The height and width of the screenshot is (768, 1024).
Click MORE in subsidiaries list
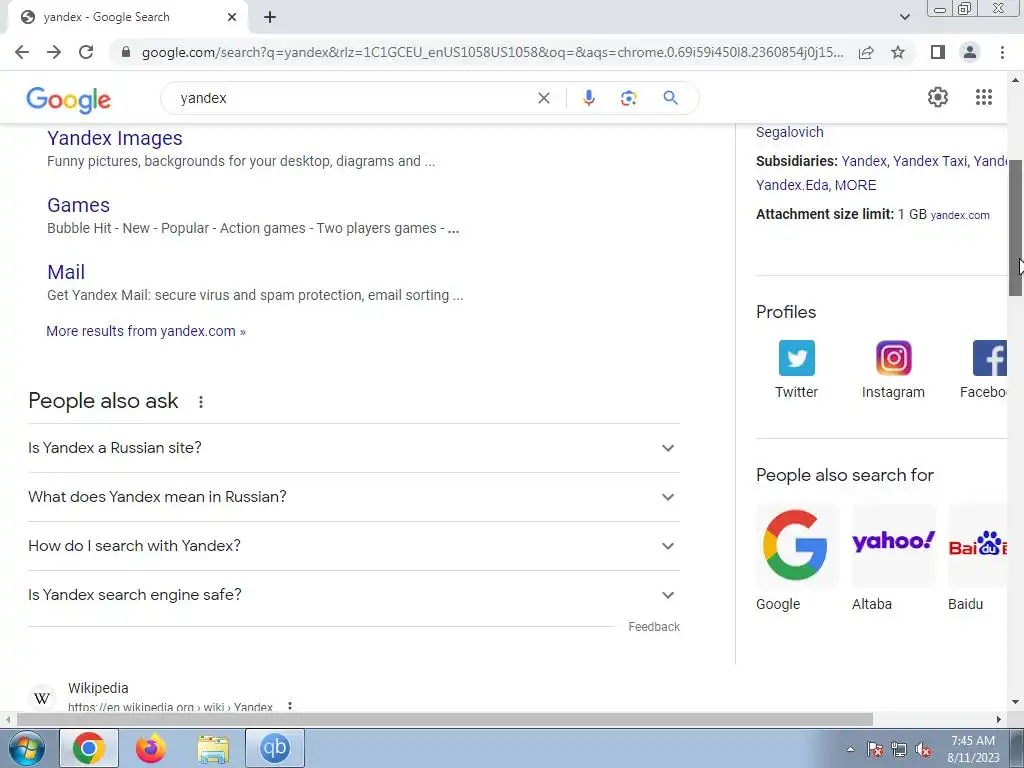[x=856, y=185]
